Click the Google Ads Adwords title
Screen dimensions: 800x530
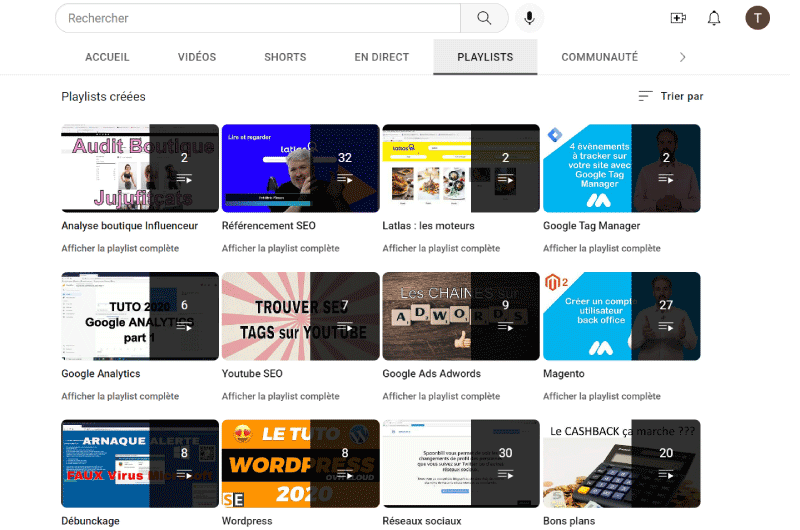pos(432,373)
